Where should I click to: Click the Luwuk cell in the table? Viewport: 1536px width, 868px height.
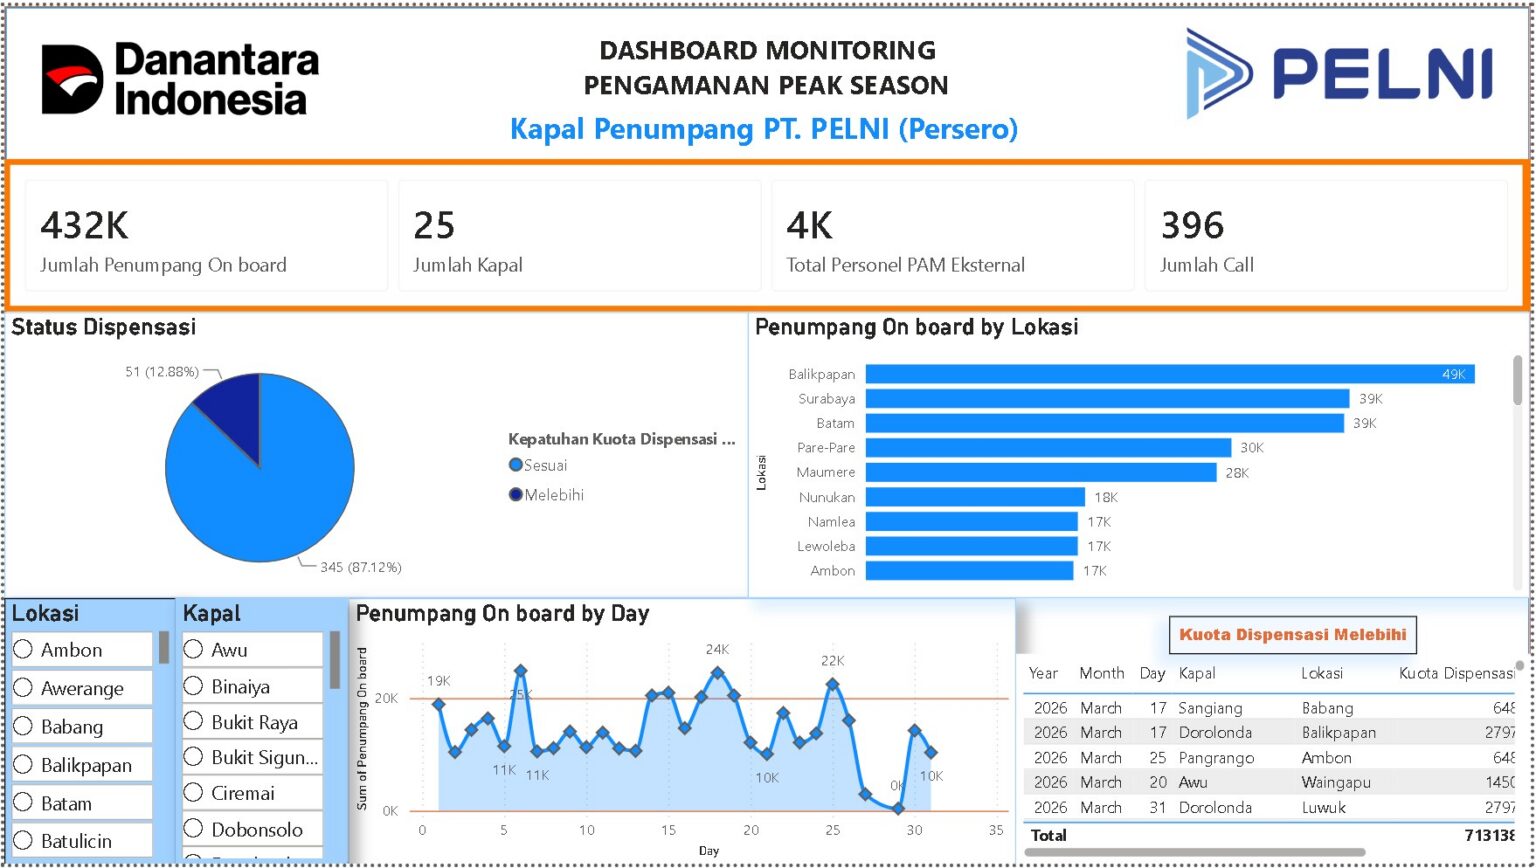click(x=1324, y=807)
